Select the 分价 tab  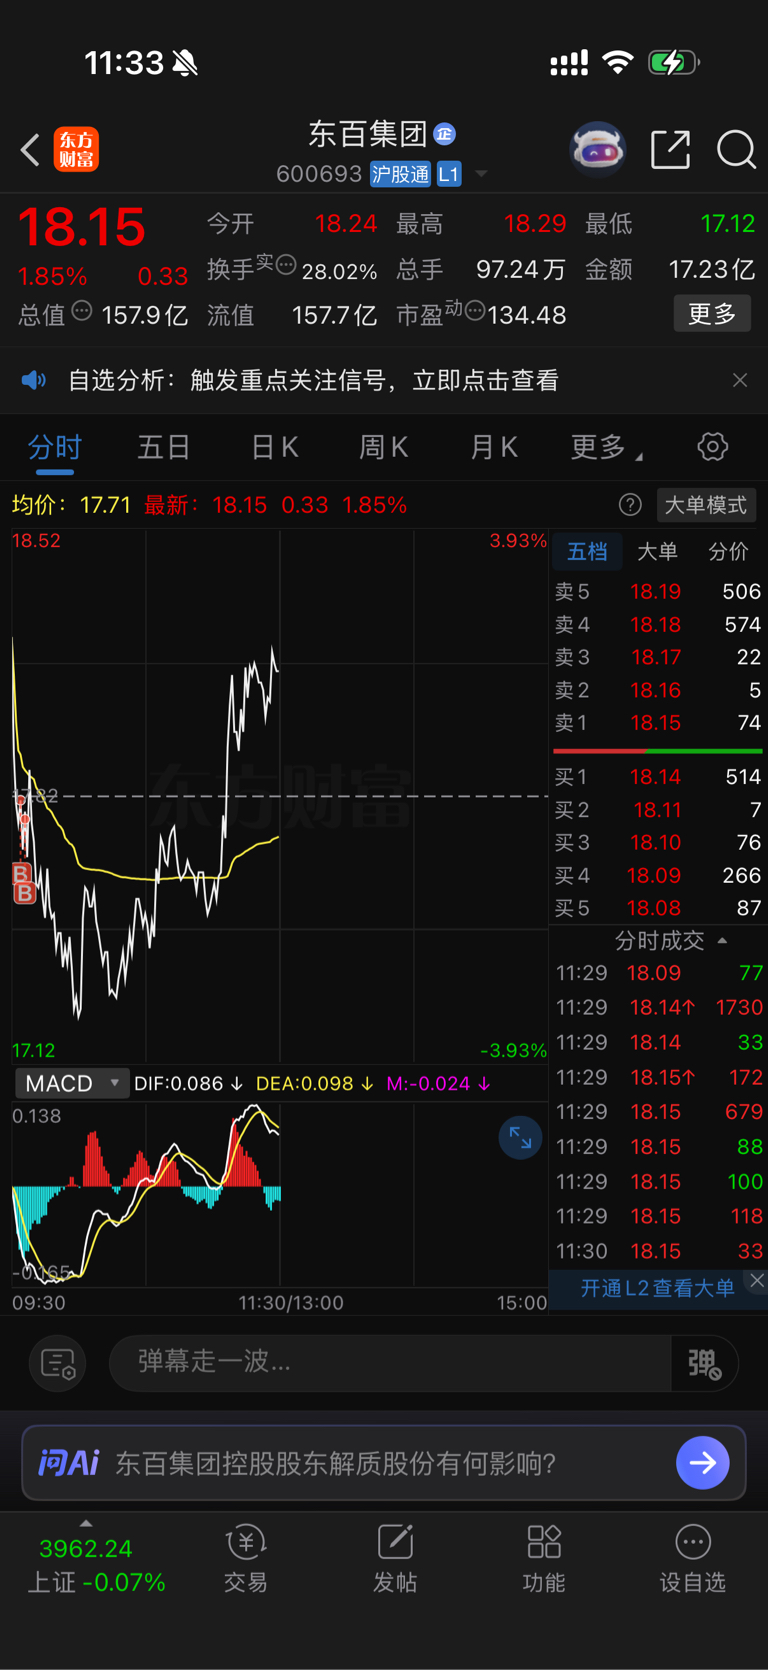[x=728, y=551]
